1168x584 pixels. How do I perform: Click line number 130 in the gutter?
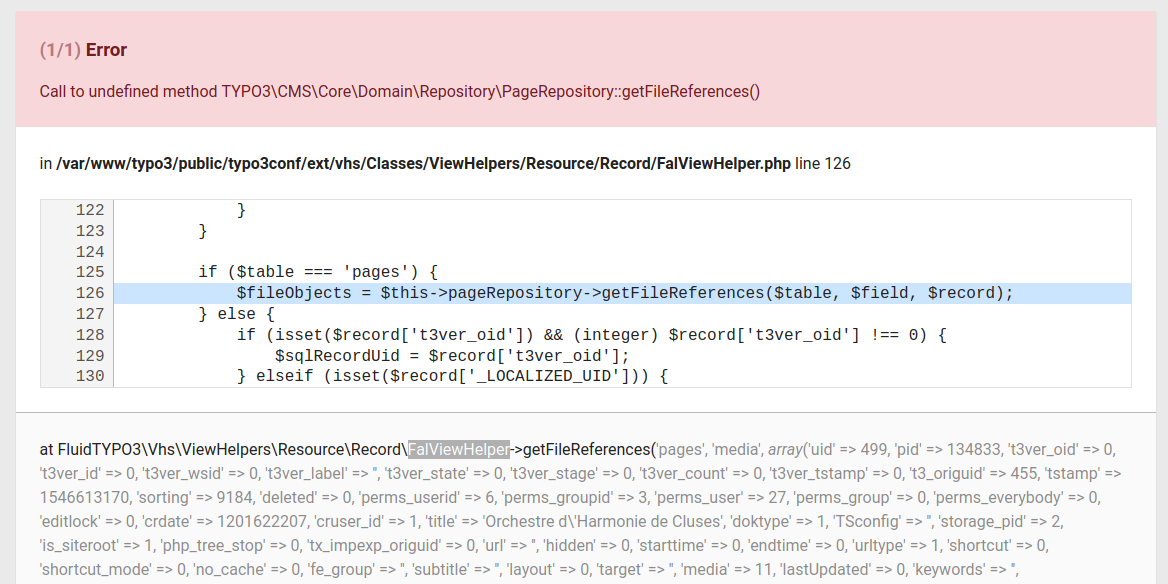tap(89, 376)
